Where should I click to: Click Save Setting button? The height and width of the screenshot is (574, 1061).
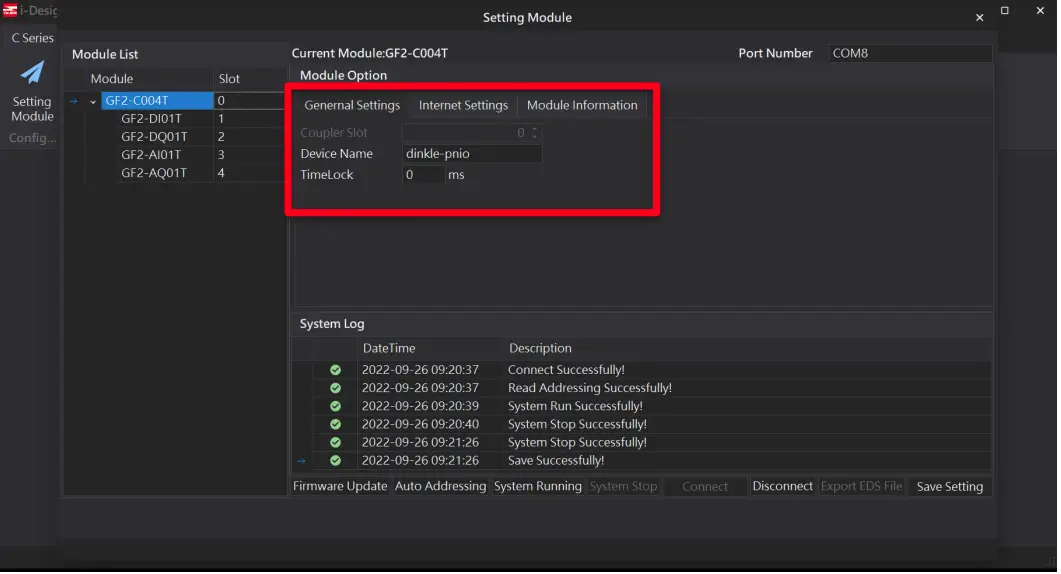[949, 487]
